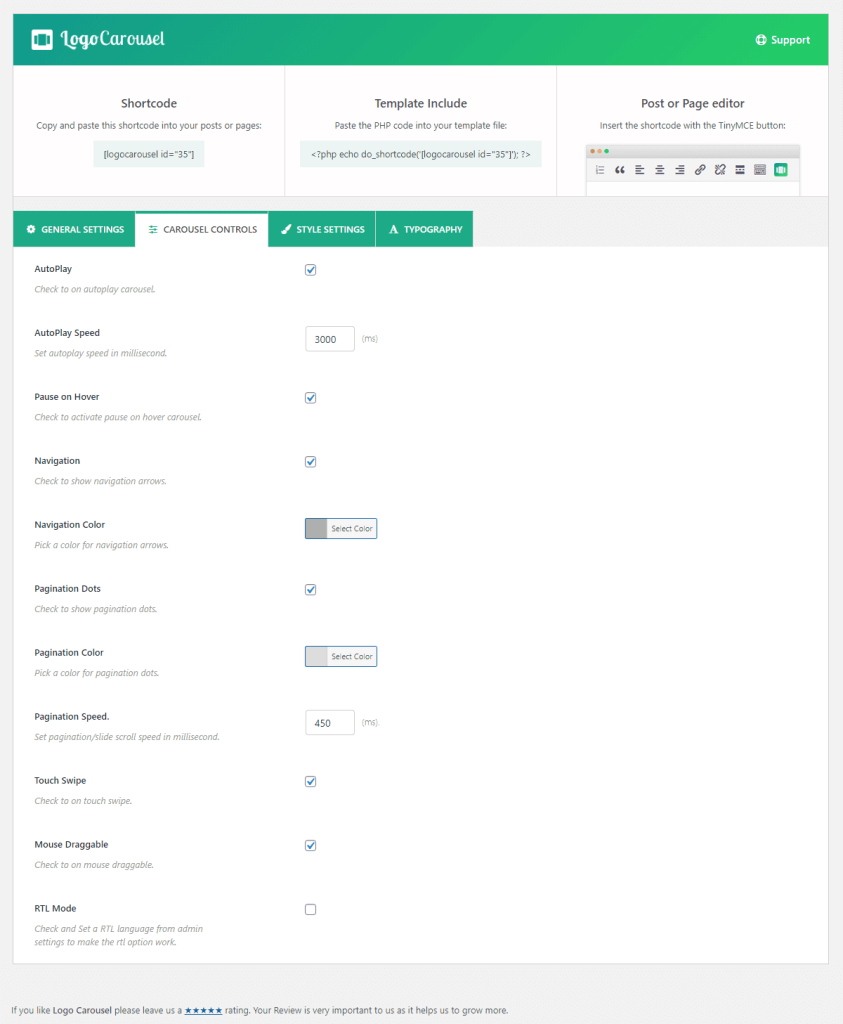Switch to the Typography tab
This screenshot has width=843, height=1024.
click(x=424, y=229)
